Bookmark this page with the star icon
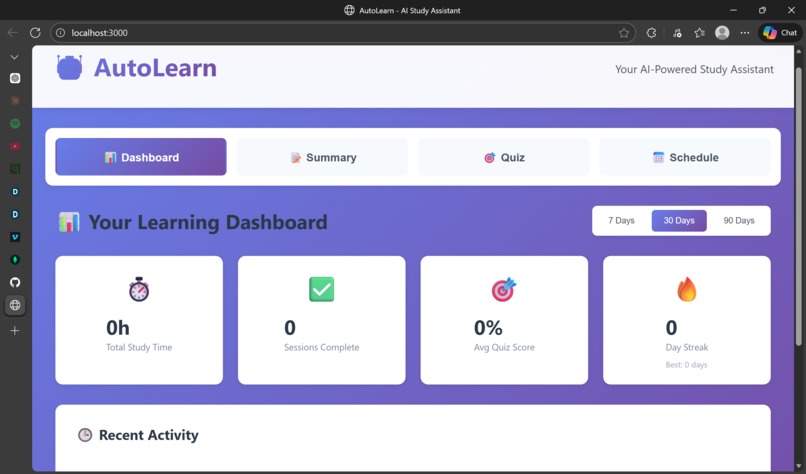Screen dimensions: 806x474 point(624,33)
